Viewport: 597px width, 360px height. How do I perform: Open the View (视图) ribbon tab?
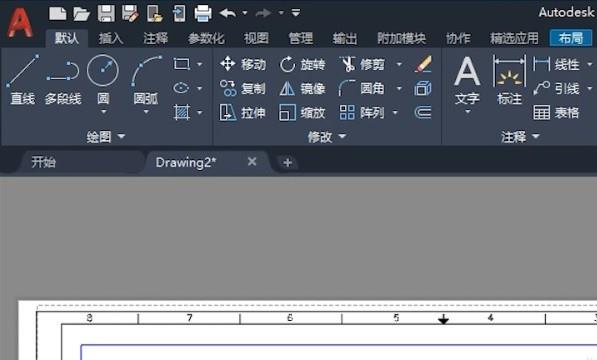pos(256,38)
